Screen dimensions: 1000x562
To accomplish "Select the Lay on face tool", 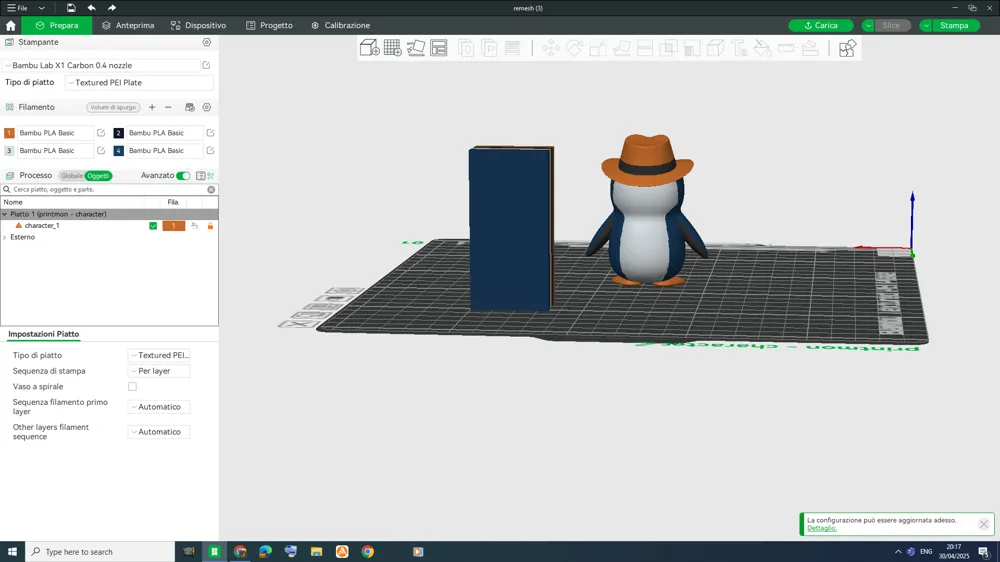I will click(x=621, y=48).
